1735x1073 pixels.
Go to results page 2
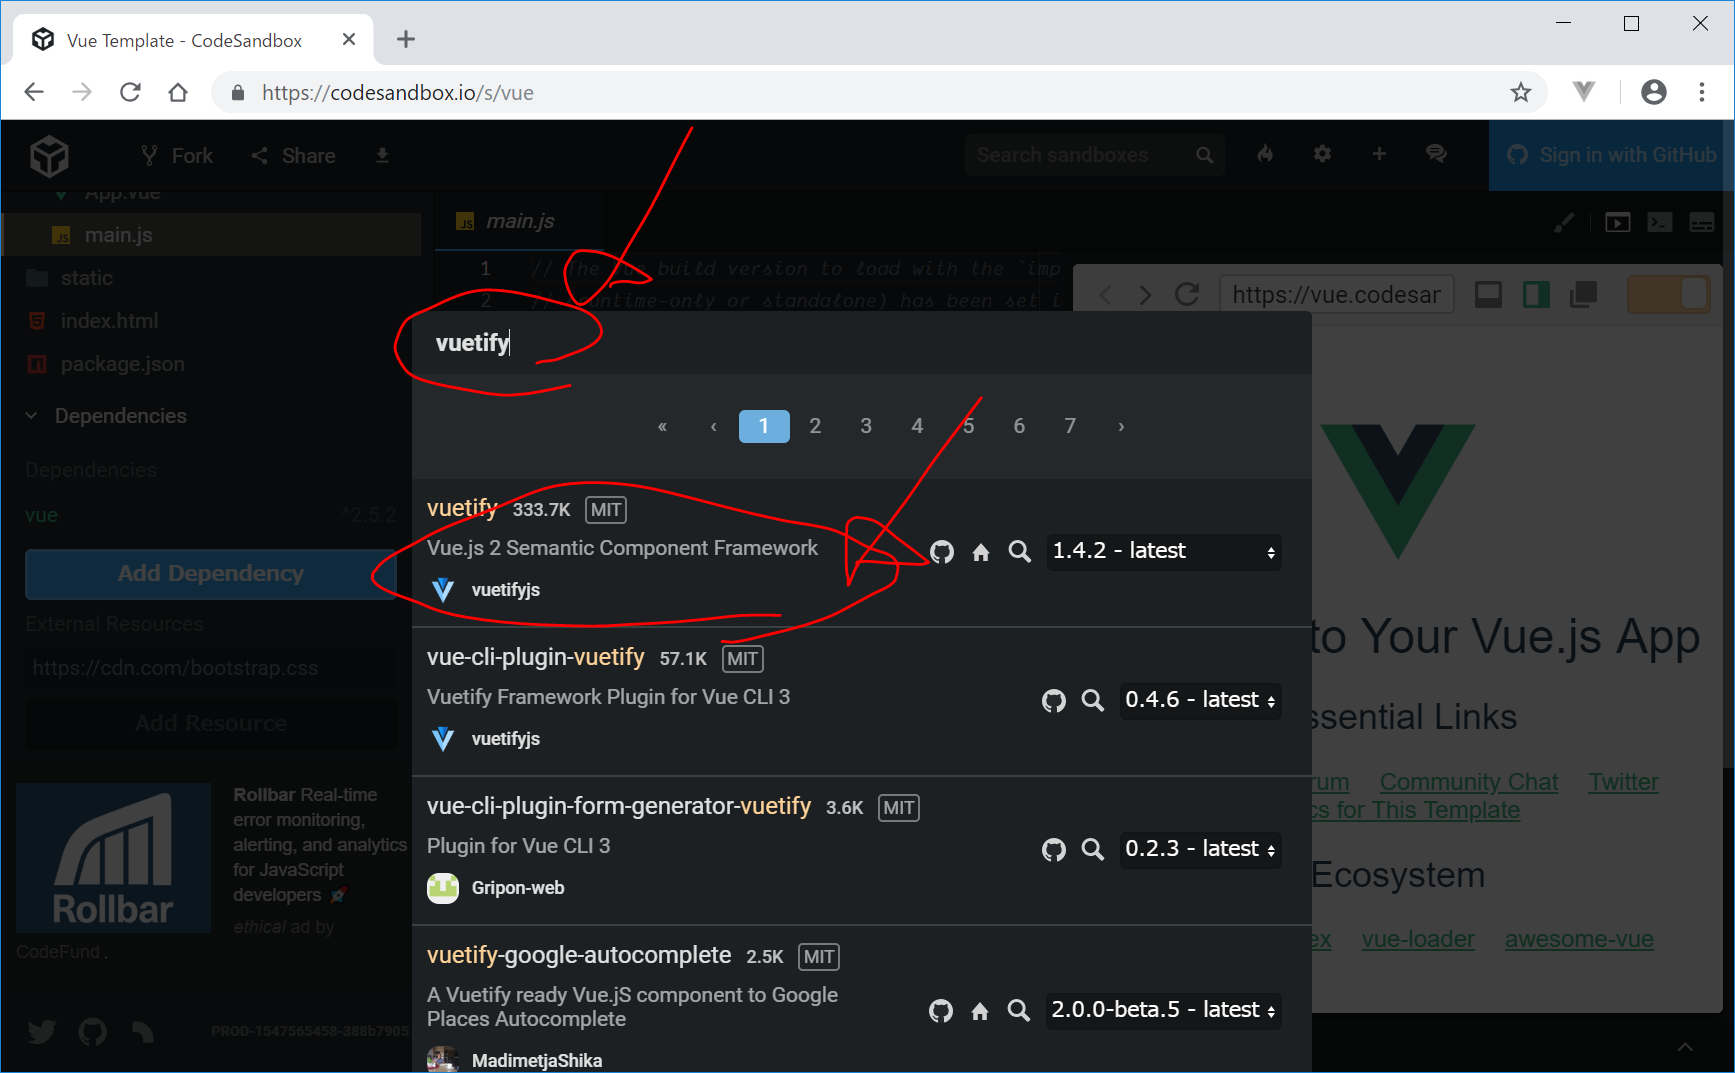[815, 427]
